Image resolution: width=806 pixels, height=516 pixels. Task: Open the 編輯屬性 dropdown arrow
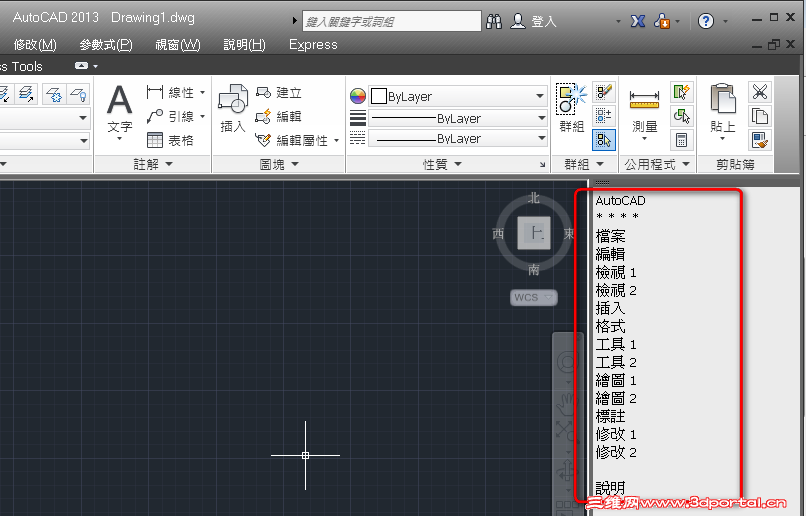pos(337,140)
